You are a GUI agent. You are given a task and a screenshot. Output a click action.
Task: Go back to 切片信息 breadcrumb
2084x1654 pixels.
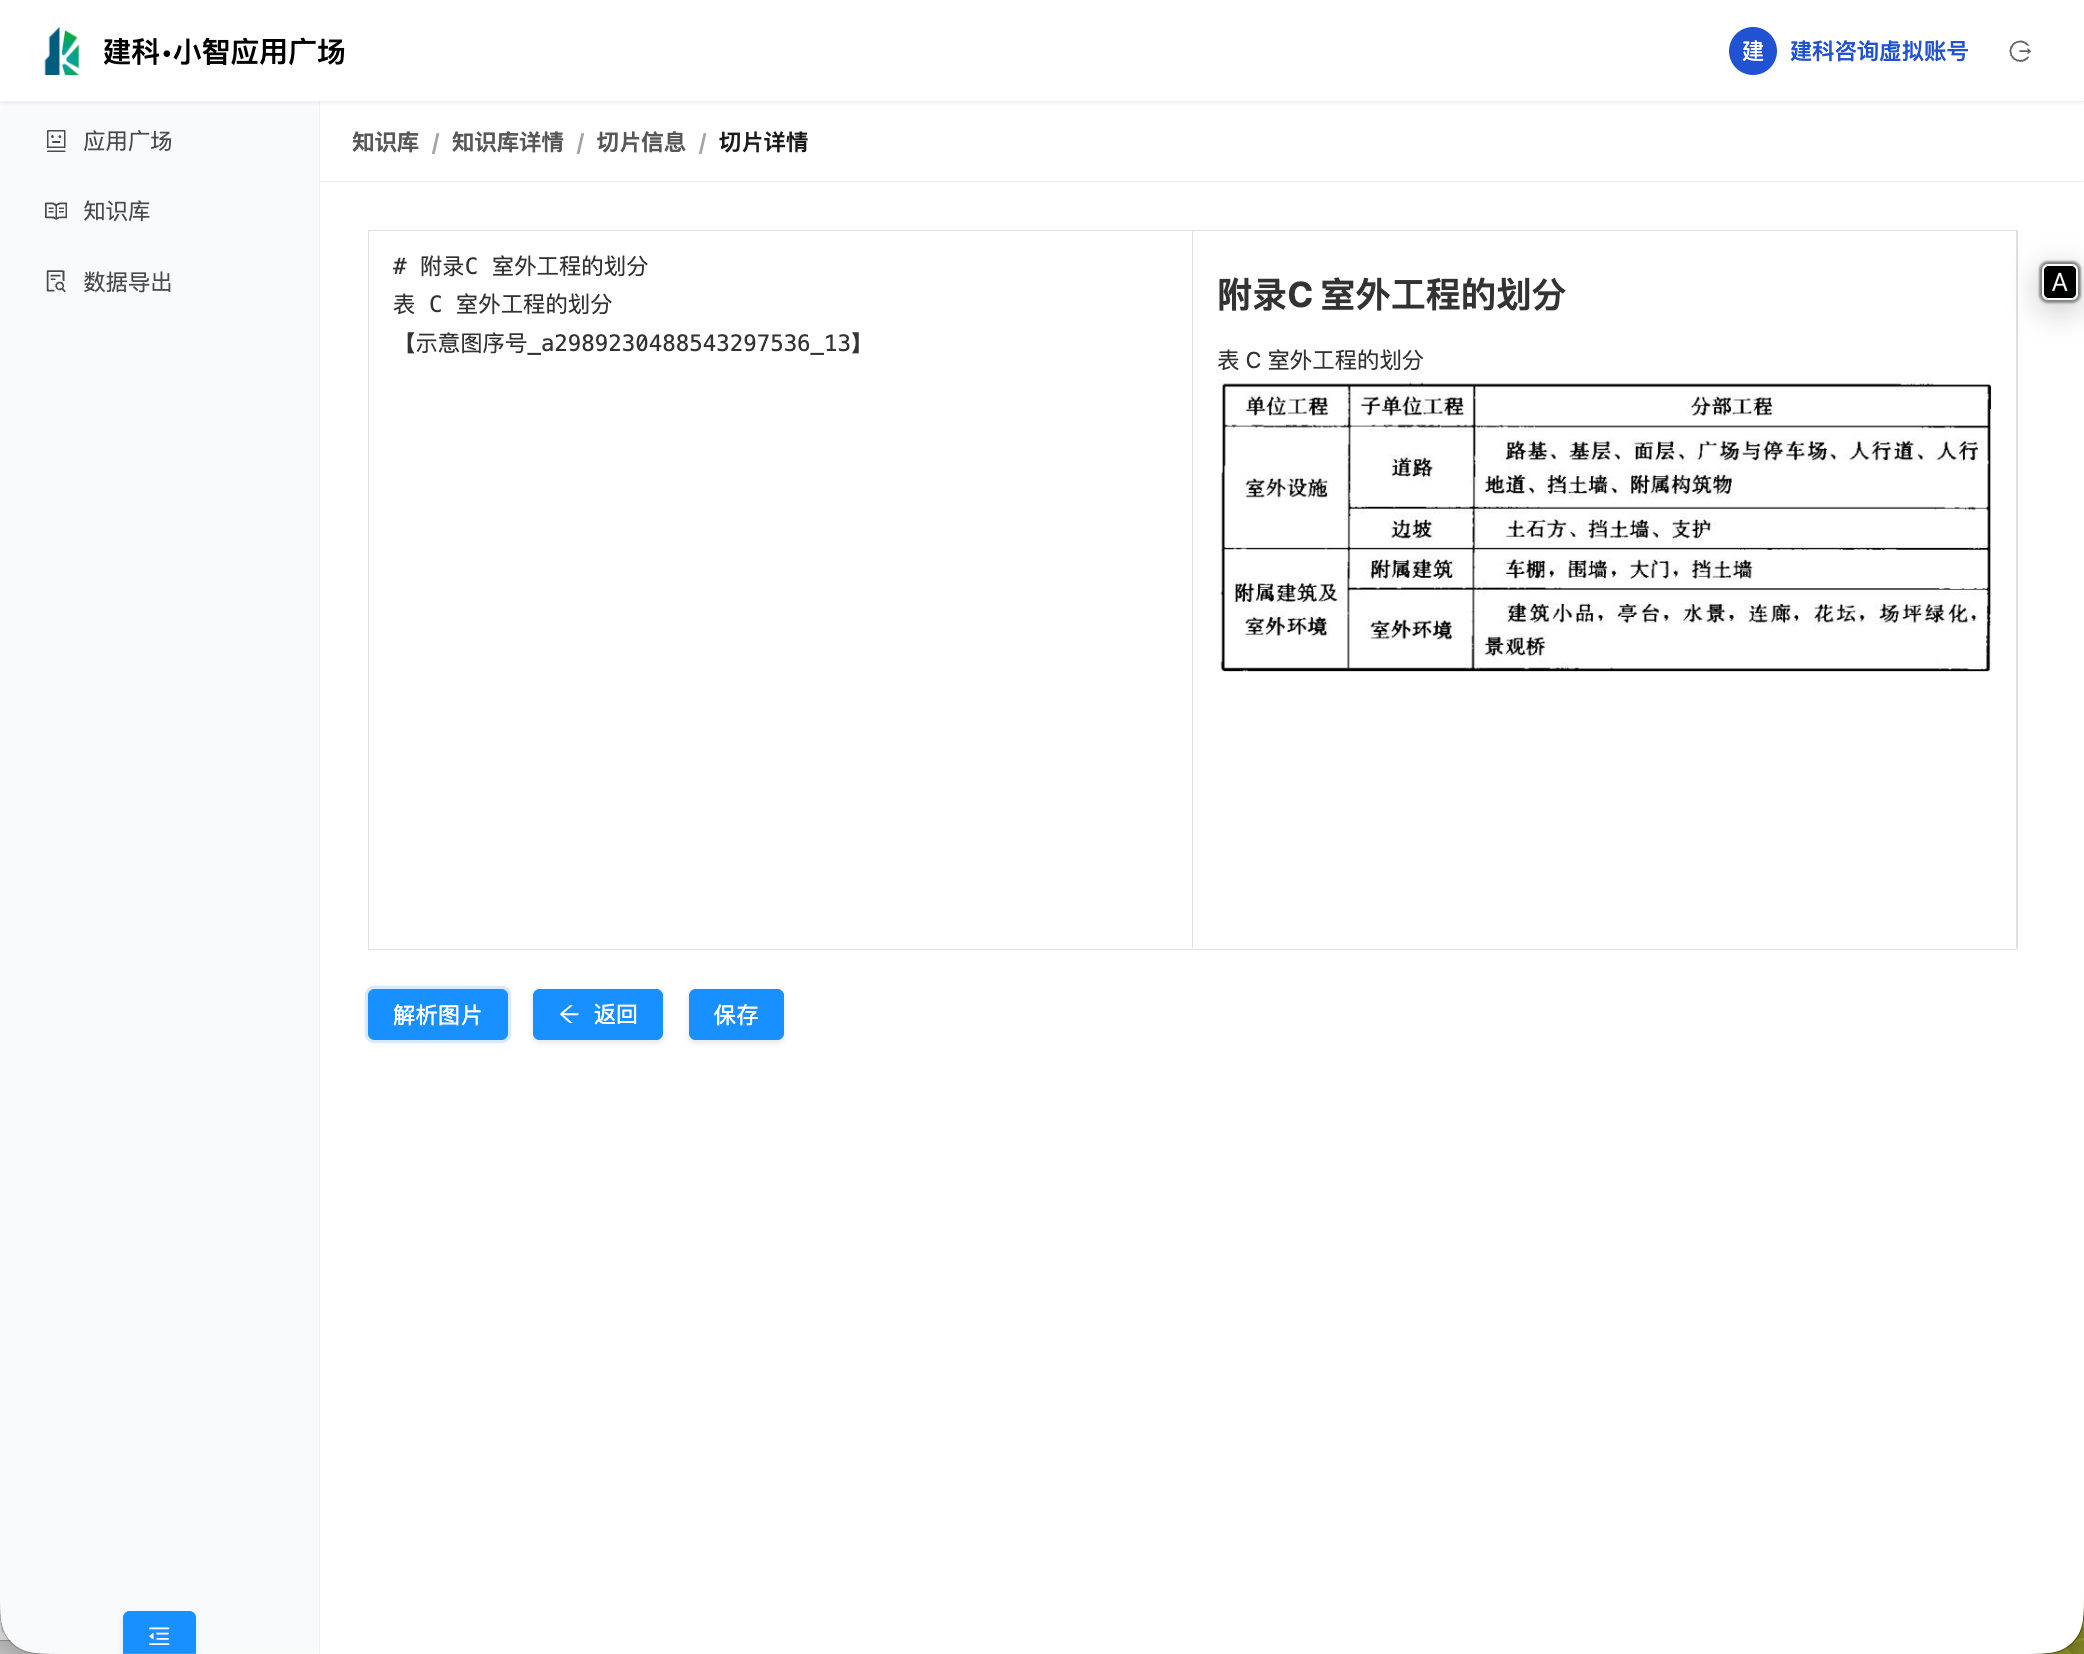[x=641, y=142]
